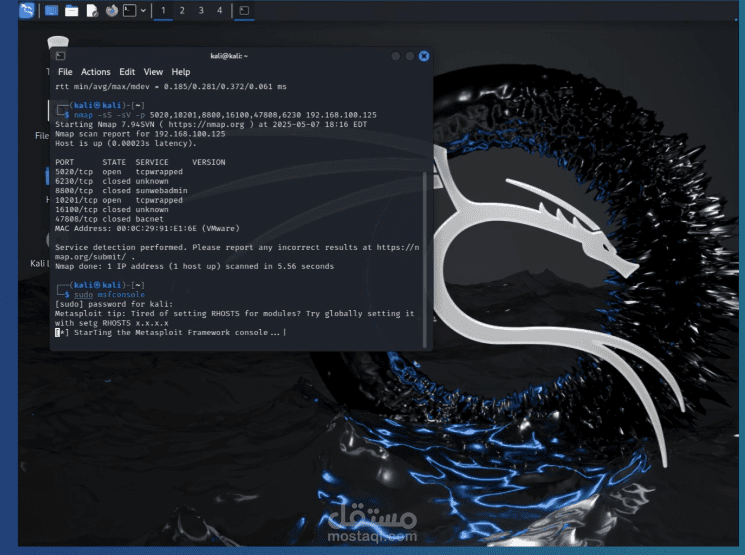
Task: Switch to workspace 4
Action: (220, 10)
